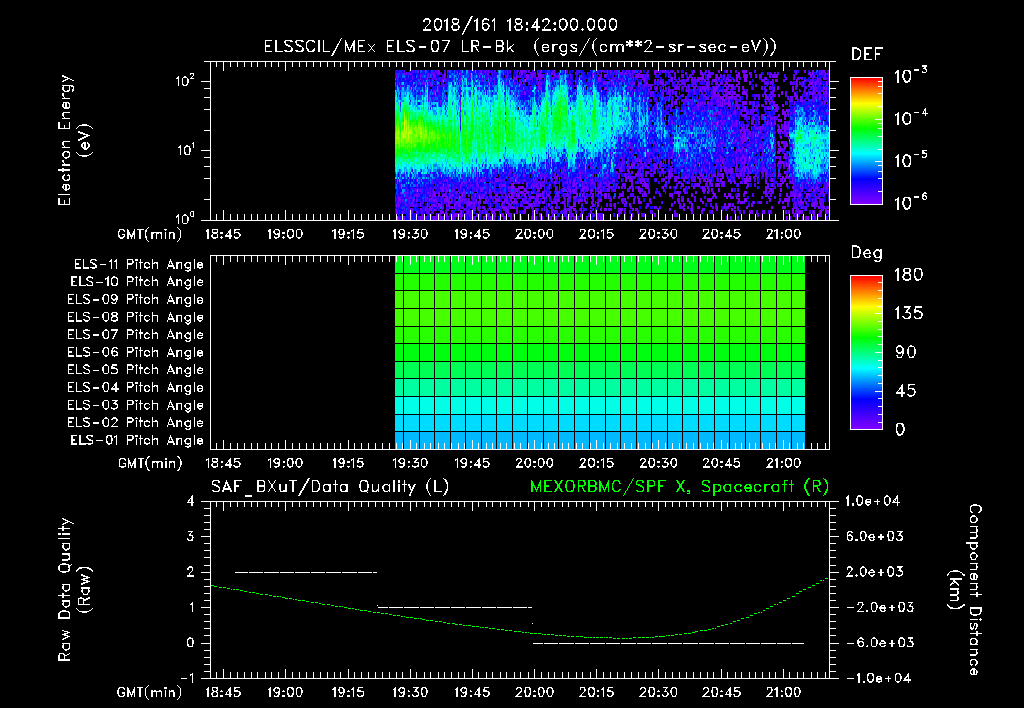1024x708 pixels.
Task: Click the 6.0e+03 right axis value
Action: (876, 537)
